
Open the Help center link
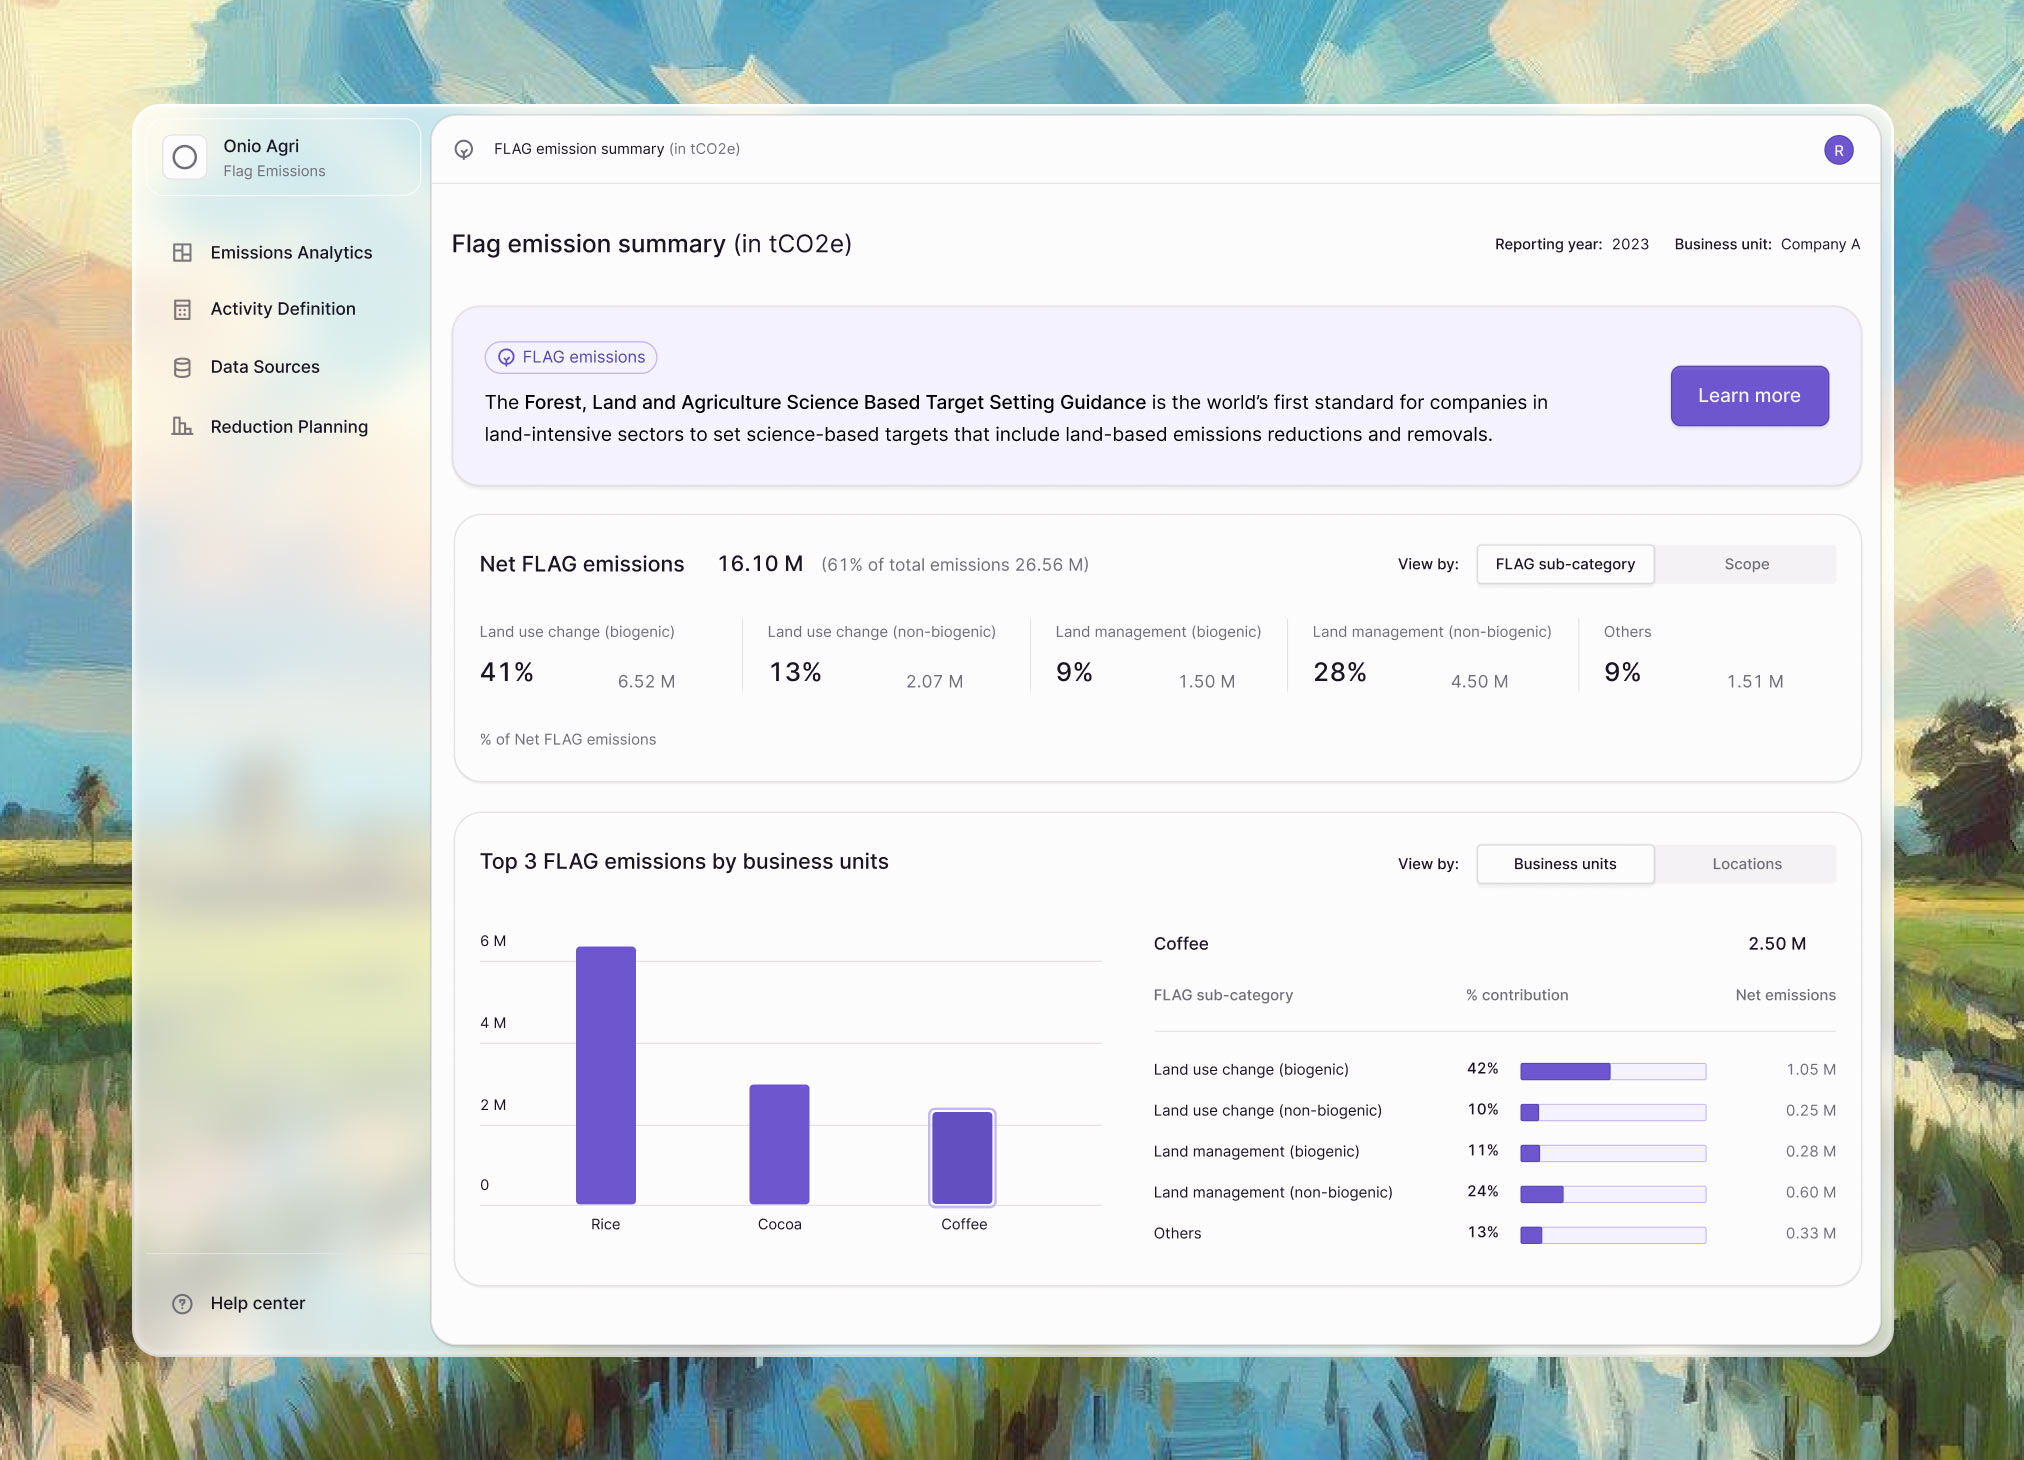coord(239,1303)
